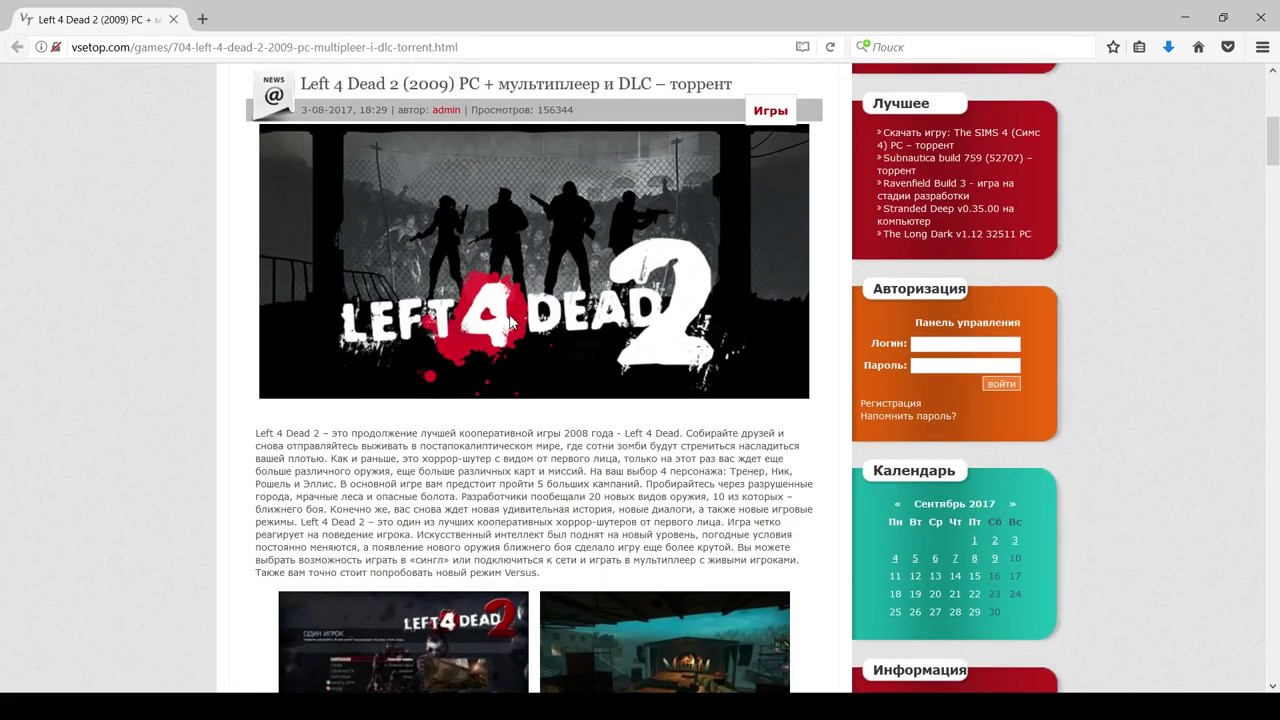Screen dimensions: 1280x720
Task: Open Напомнить пароль? link
Action: (x=908, y=416)
